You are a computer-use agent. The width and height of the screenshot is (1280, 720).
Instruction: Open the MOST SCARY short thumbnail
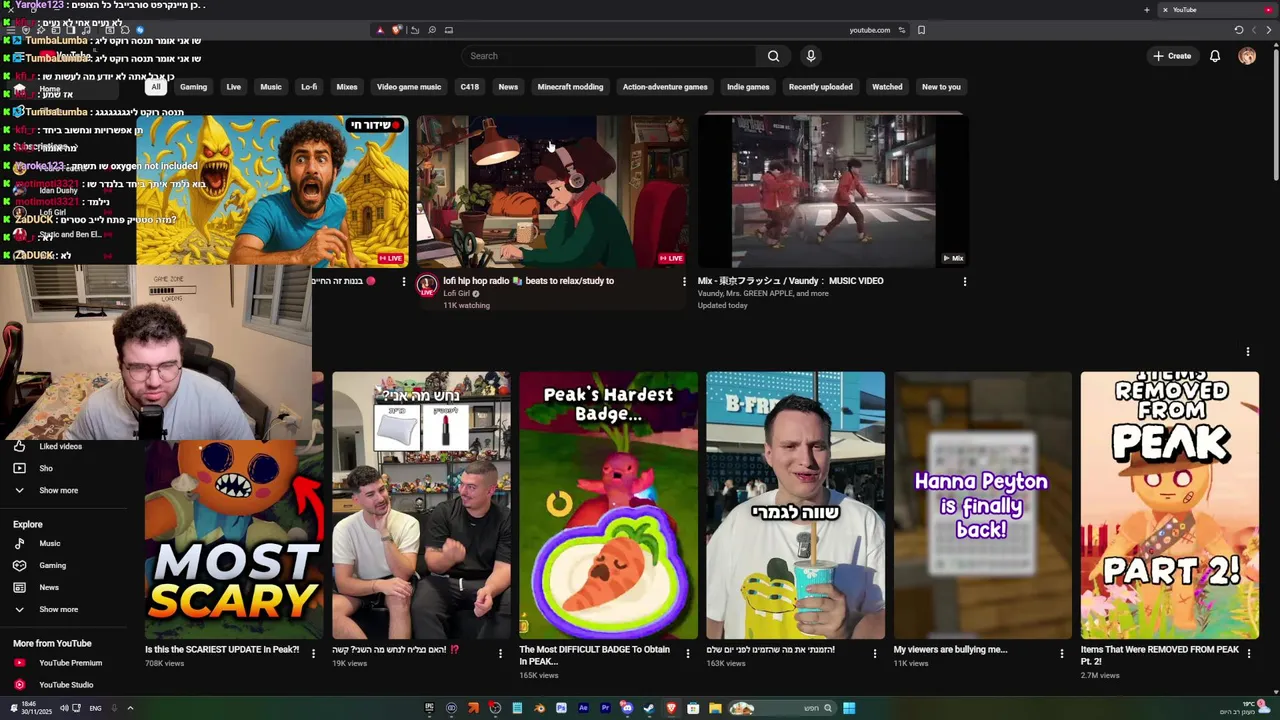point(234,538)
